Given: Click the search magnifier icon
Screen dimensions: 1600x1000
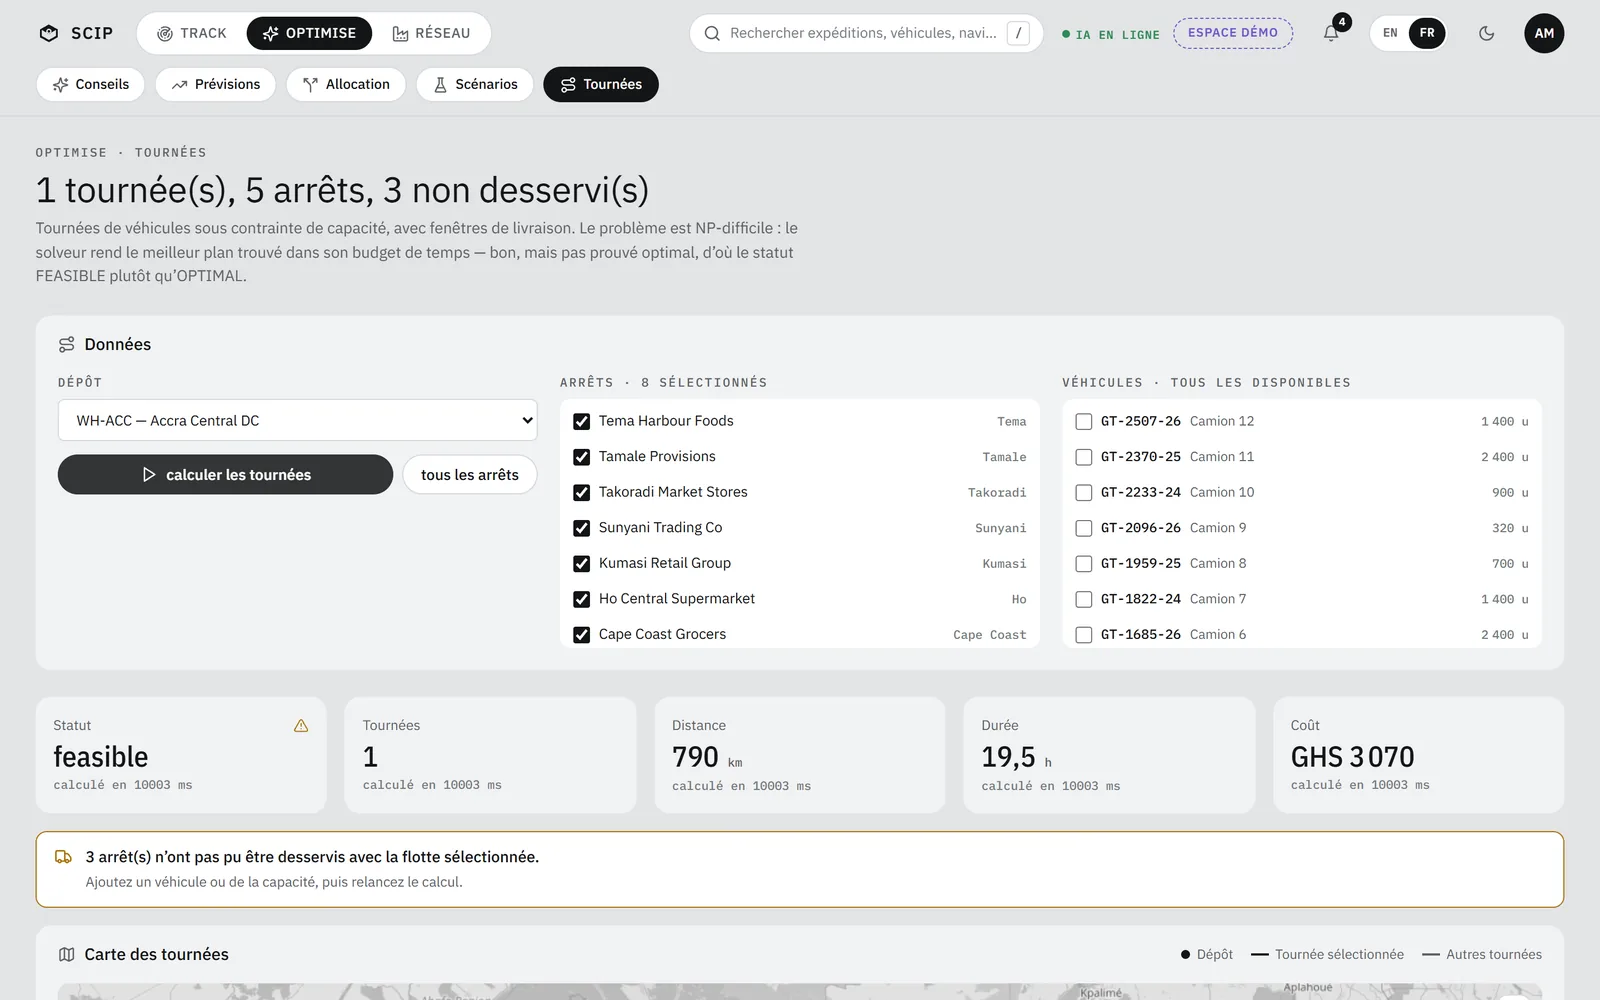Looking at the screenshot, I should pyautogui.click(x=712, y=33).
